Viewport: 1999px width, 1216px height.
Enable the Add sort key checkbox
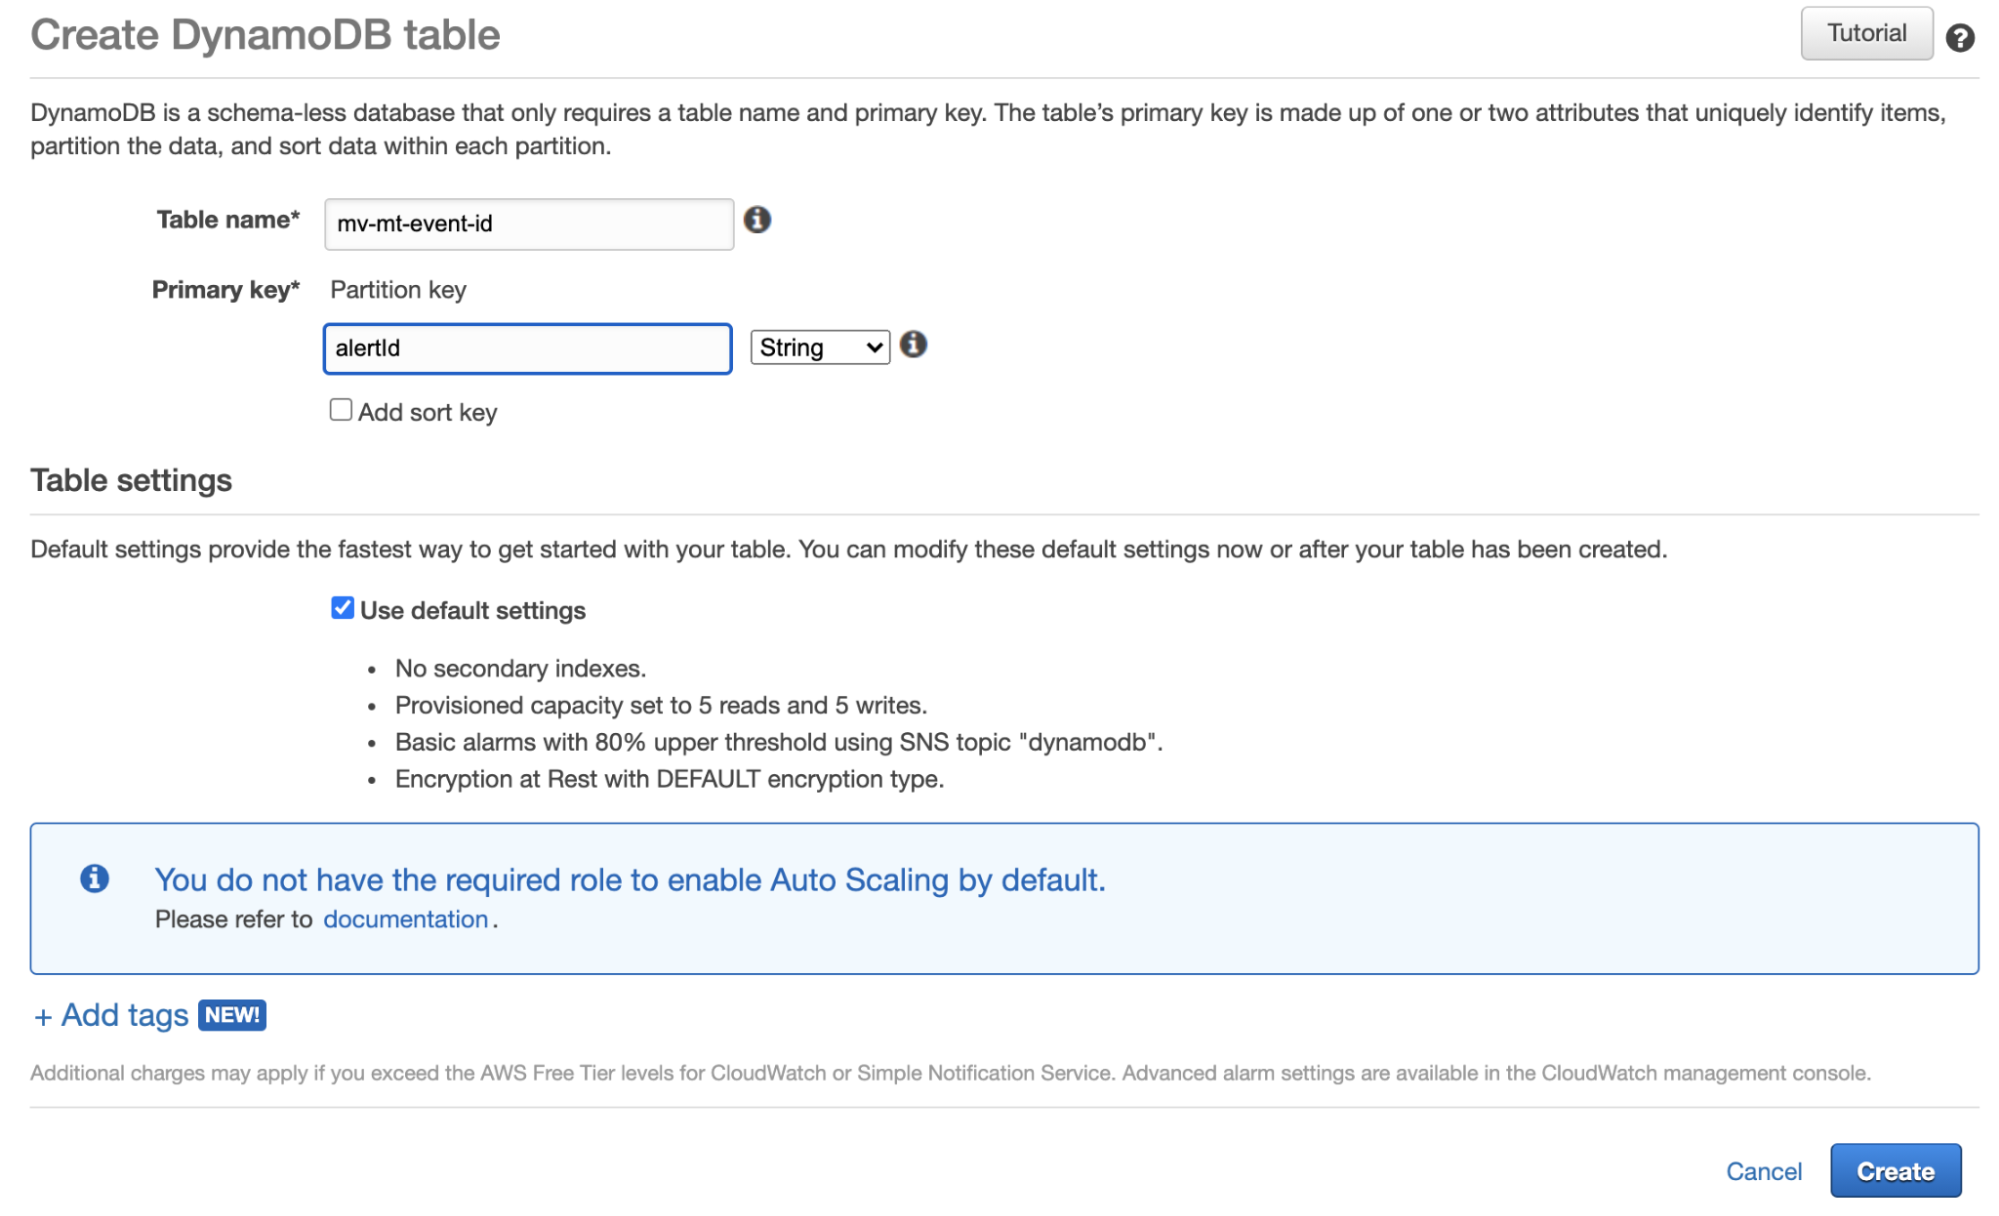pos(341,410)
